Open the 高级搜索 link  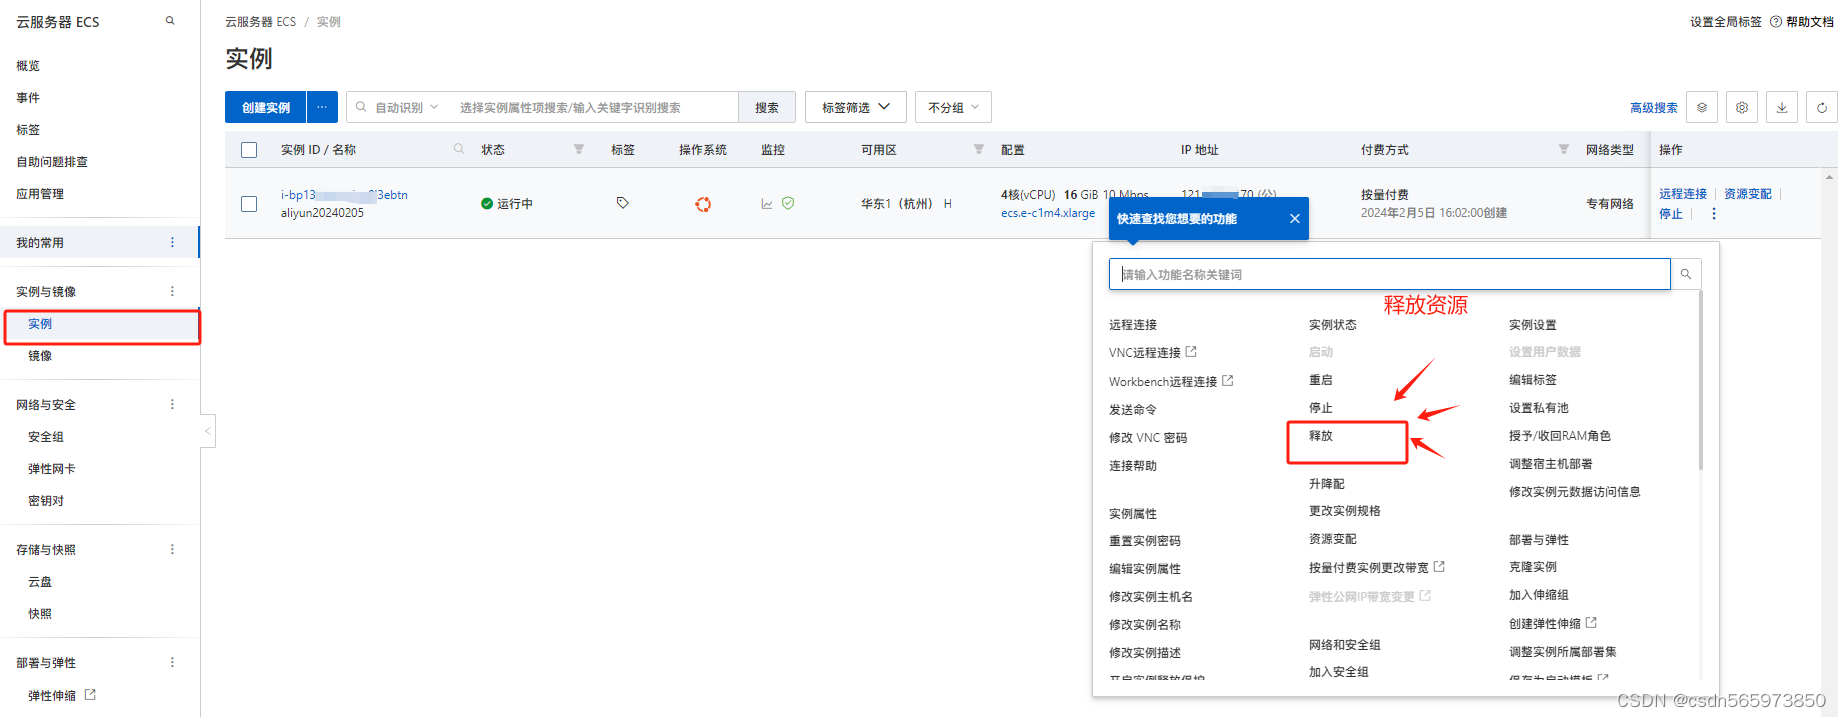1654,108
